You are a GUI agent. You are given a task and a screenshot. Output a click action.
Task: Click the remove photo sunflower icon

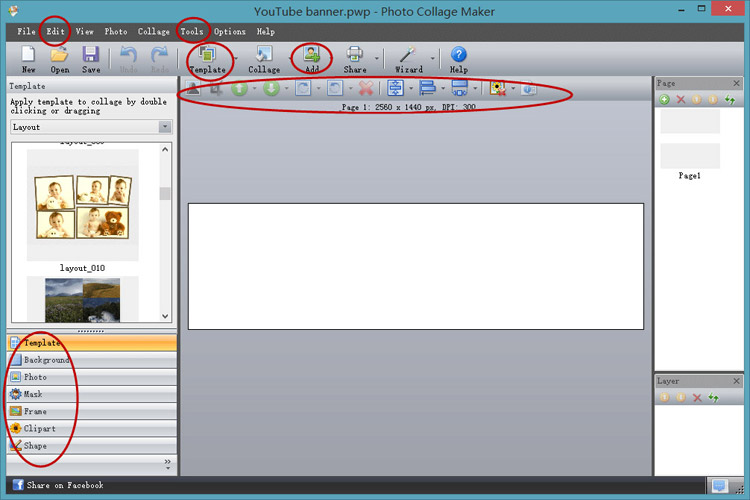click(497, 88)
